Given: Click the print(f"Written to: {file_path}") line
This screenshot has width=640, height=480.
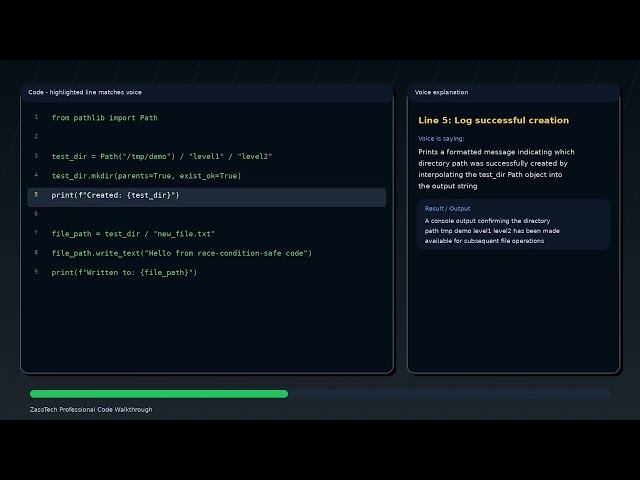Looking at the screenshot, I should coord(124,272).
